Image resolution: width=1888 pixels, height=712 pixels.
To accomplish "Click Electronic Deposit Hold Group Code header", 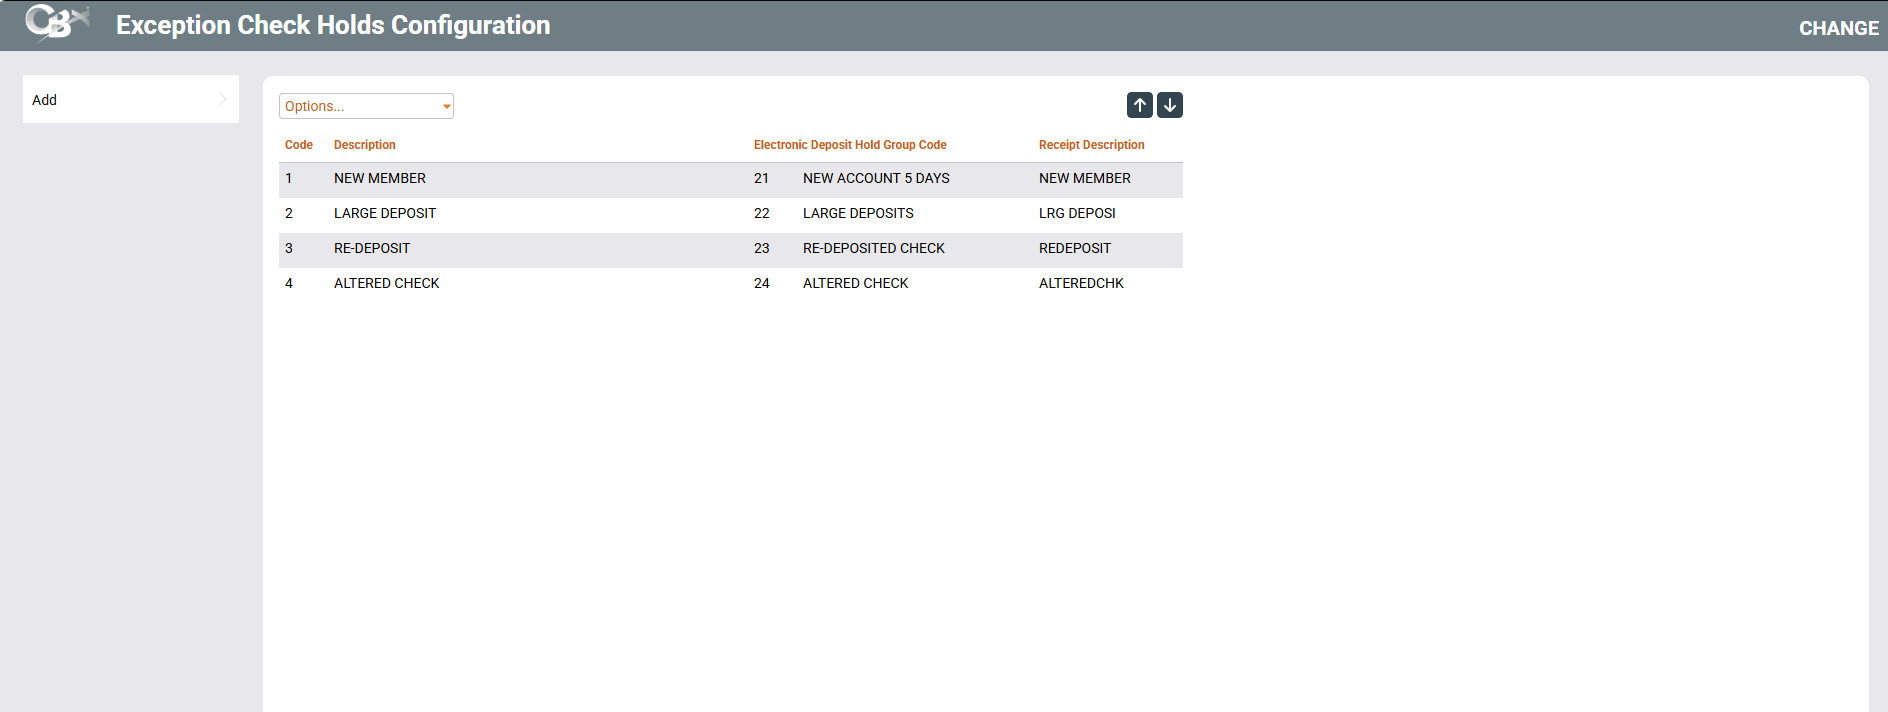I will tap(850, 145).
